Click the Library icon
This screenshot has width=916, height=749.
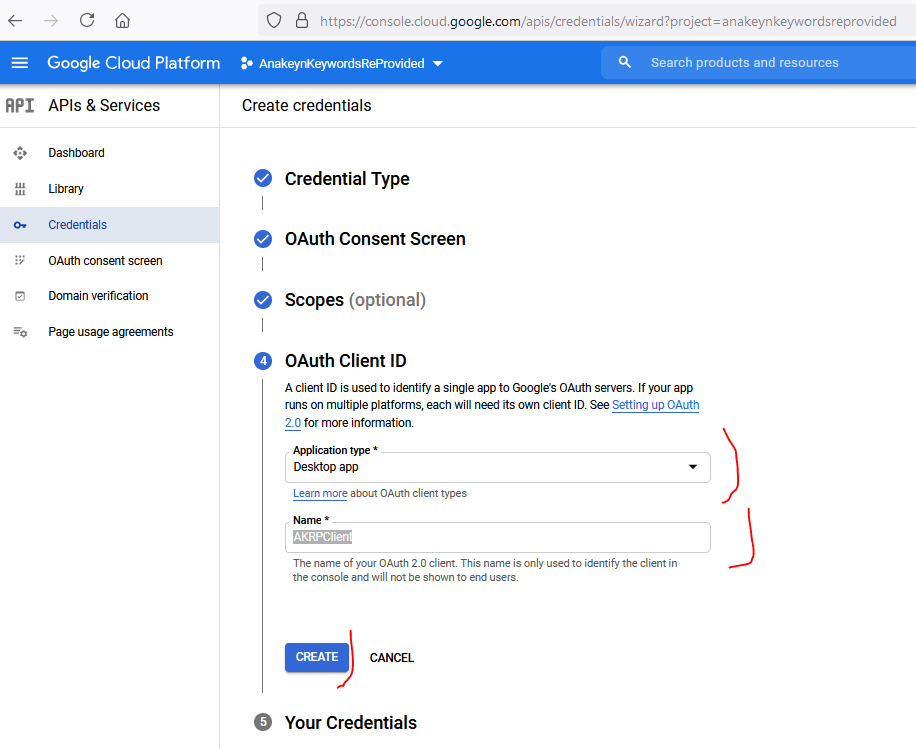[x=20, y=189]
